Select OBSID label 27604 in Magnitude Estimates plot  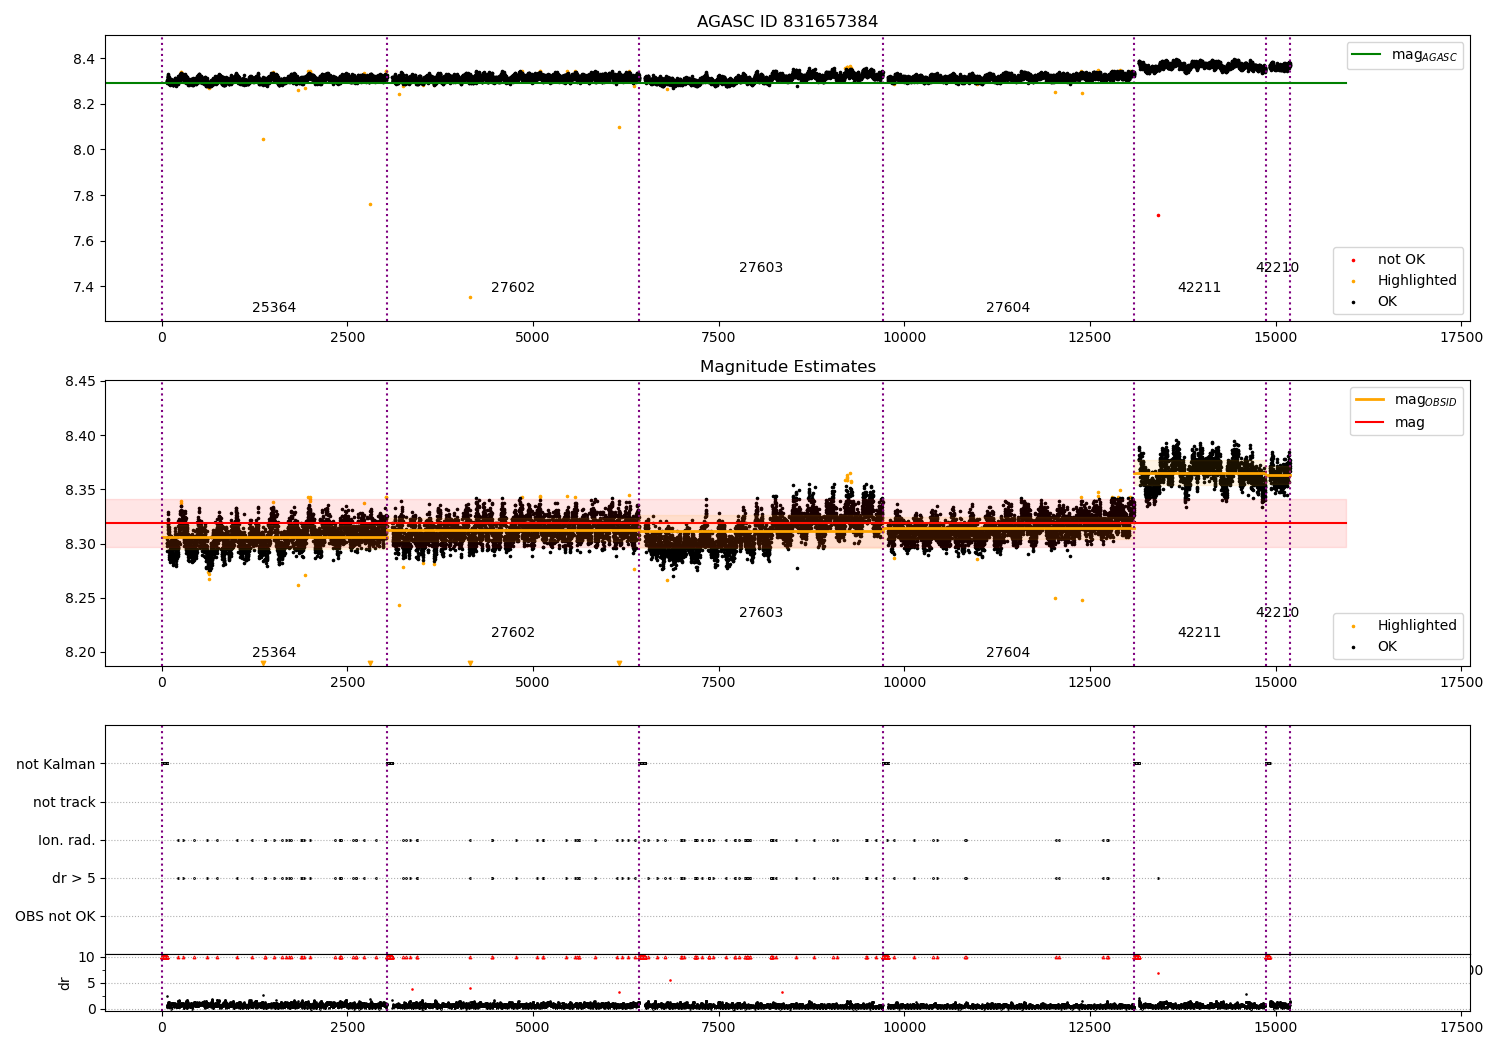(x=1008, y=653)
